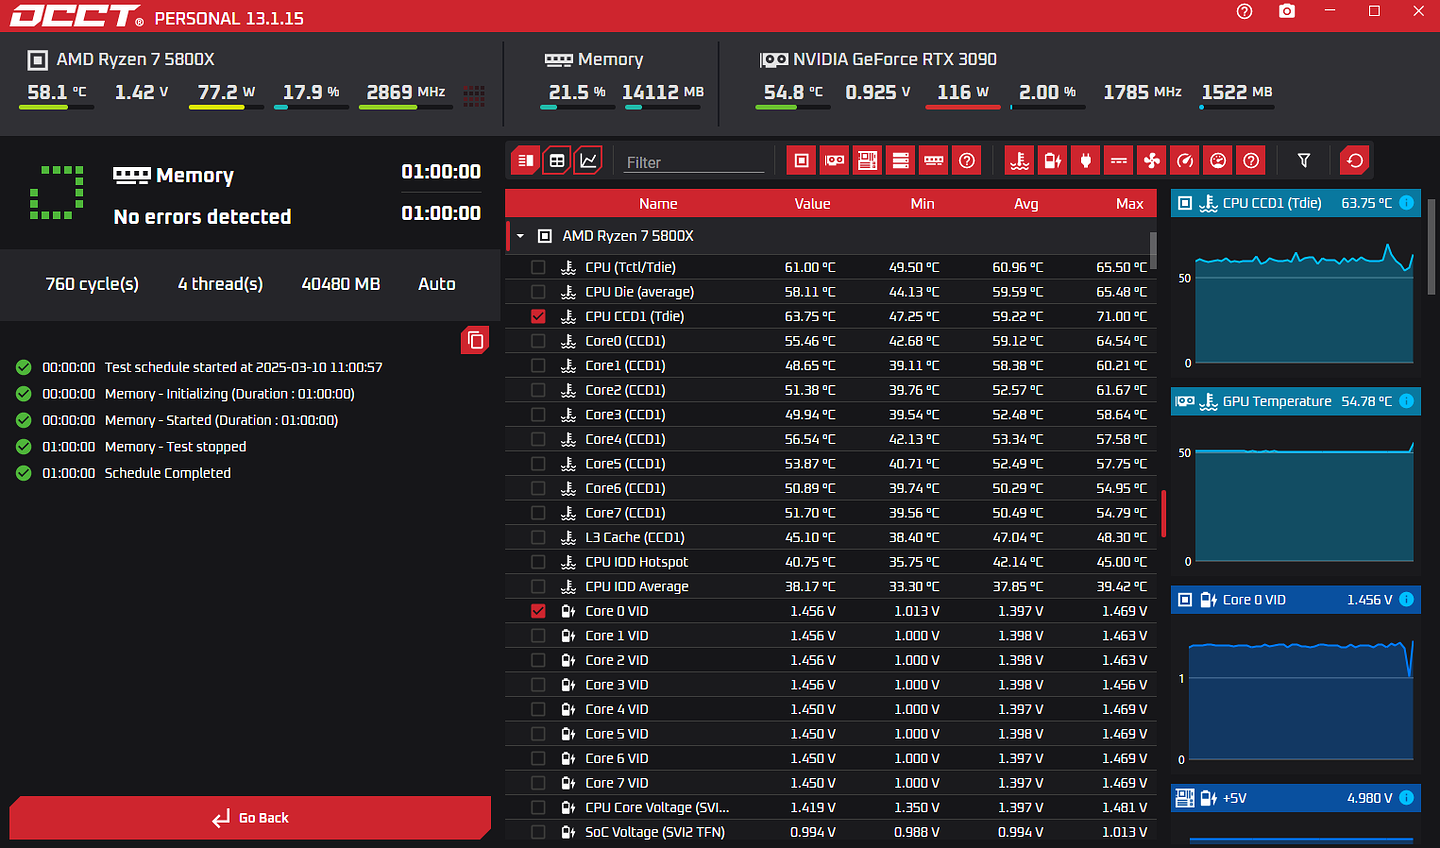Image resolution: width=1440 pixels, height=848 pixels.
Task: Collapse the AMD Ryzen 7 5800X group
Action: point(521,236)
